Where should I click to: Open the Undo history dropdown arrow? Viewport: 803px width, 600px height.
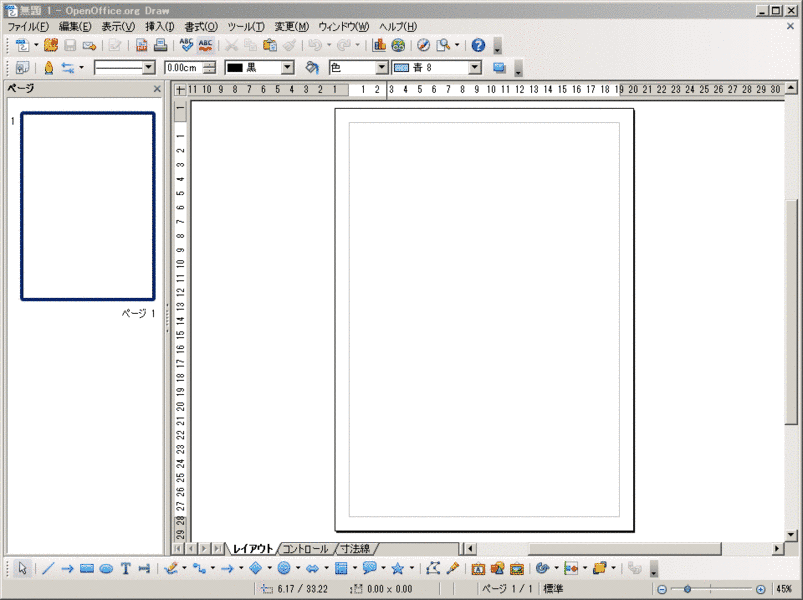329,46
